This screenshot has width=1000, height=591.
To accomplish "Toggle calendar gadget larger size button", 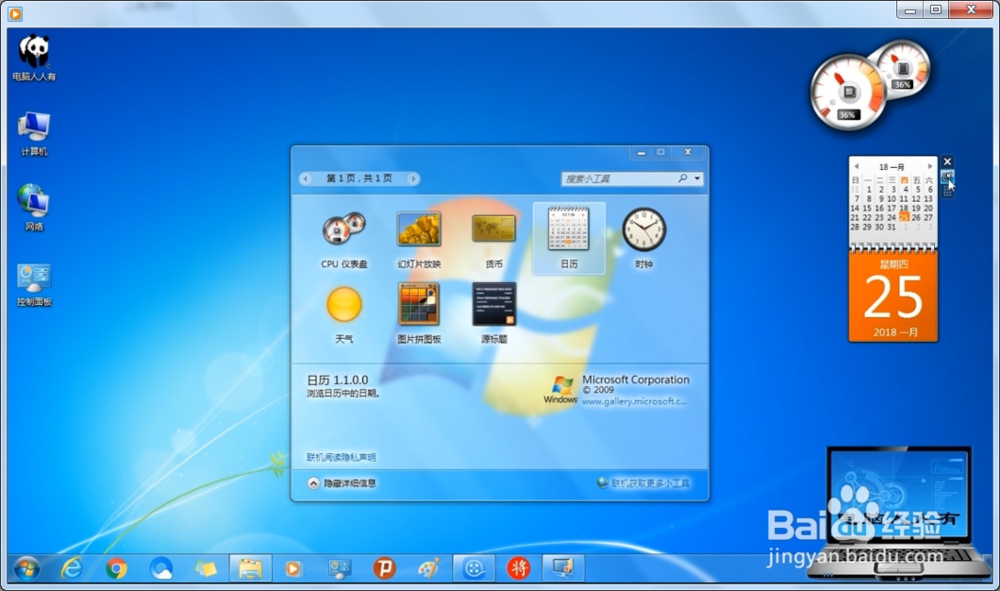I will tap(947, 176).
